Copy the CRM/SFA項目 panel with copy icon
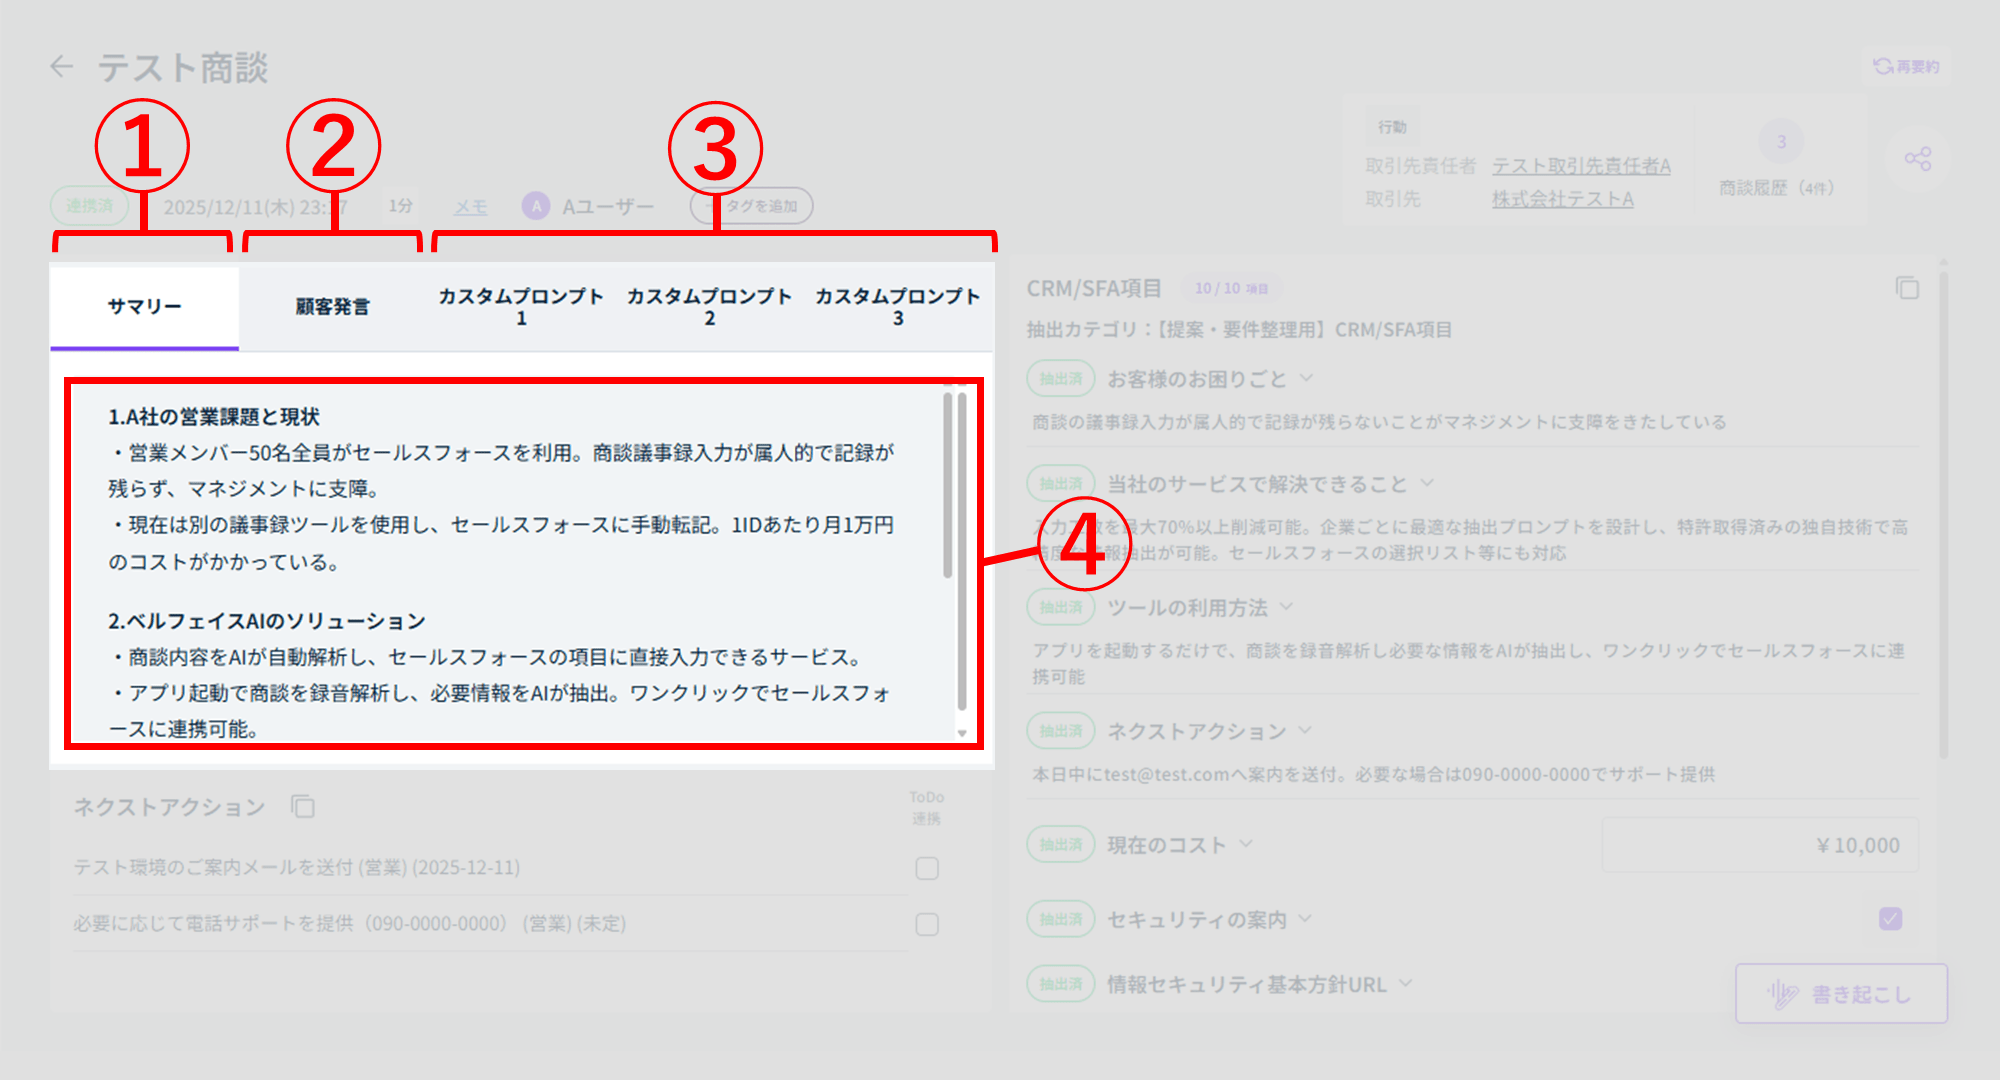 [x=1906, y=288]
